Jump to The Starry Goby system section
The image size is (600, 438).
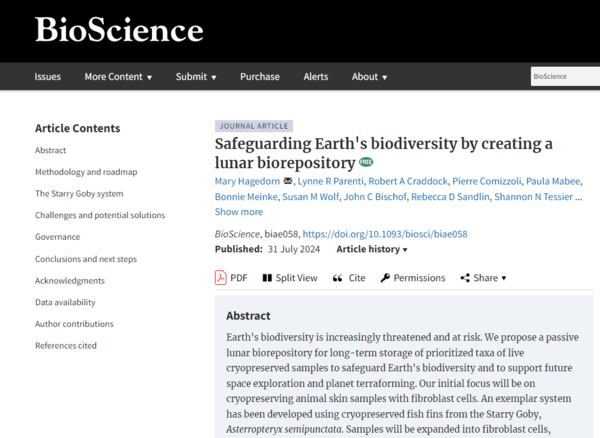(x=79, y=194)
